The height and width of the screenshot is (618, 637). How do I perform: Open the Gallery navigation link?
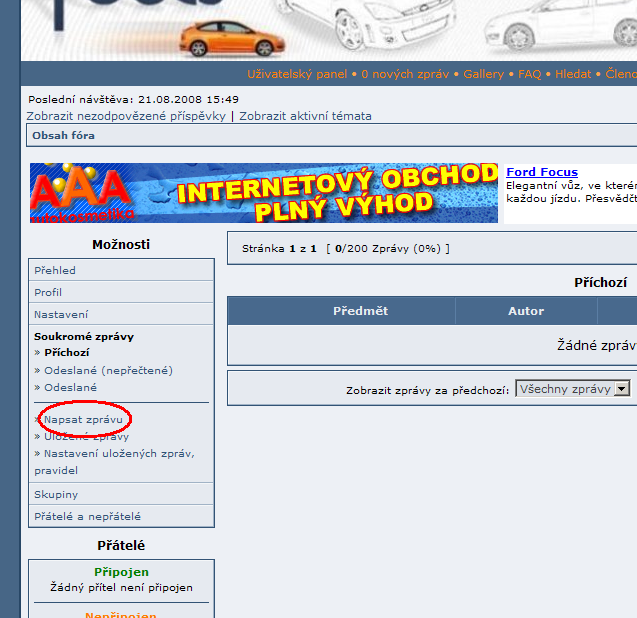tap(483, 74)
